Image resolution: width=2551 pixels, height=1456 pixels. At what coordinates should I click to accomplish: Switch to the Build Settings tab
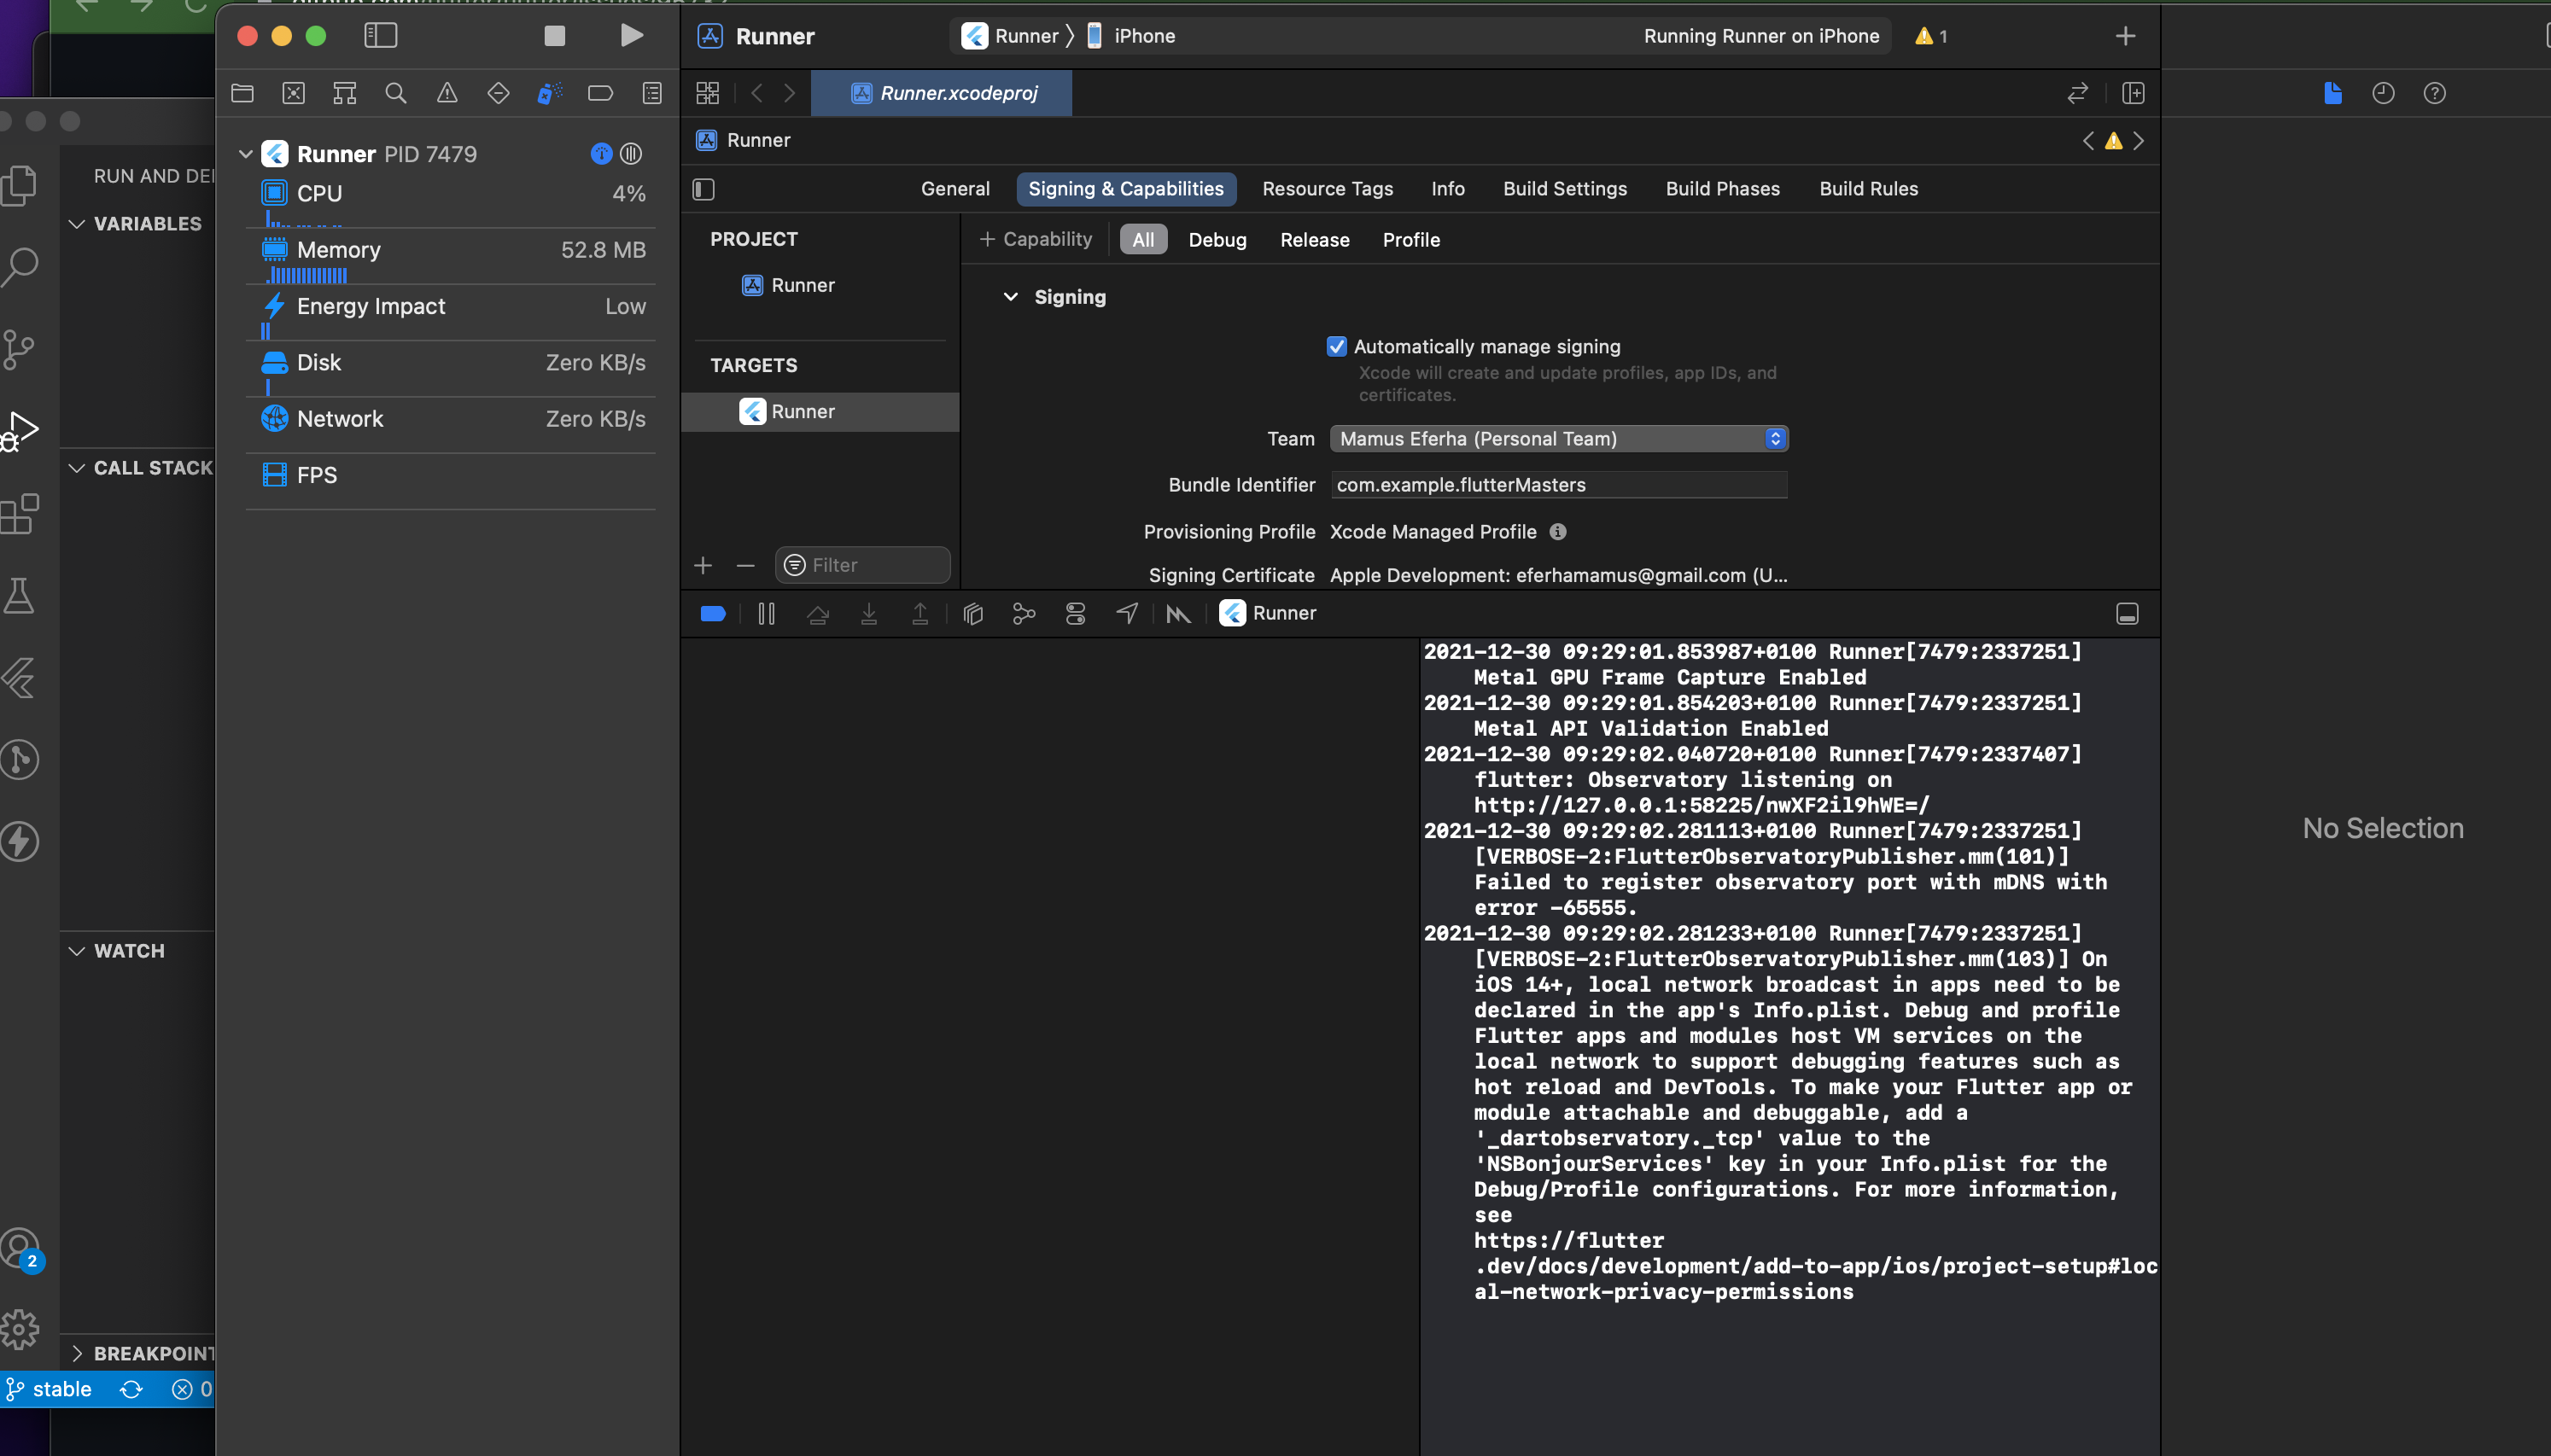click(x=1564, y=189)
